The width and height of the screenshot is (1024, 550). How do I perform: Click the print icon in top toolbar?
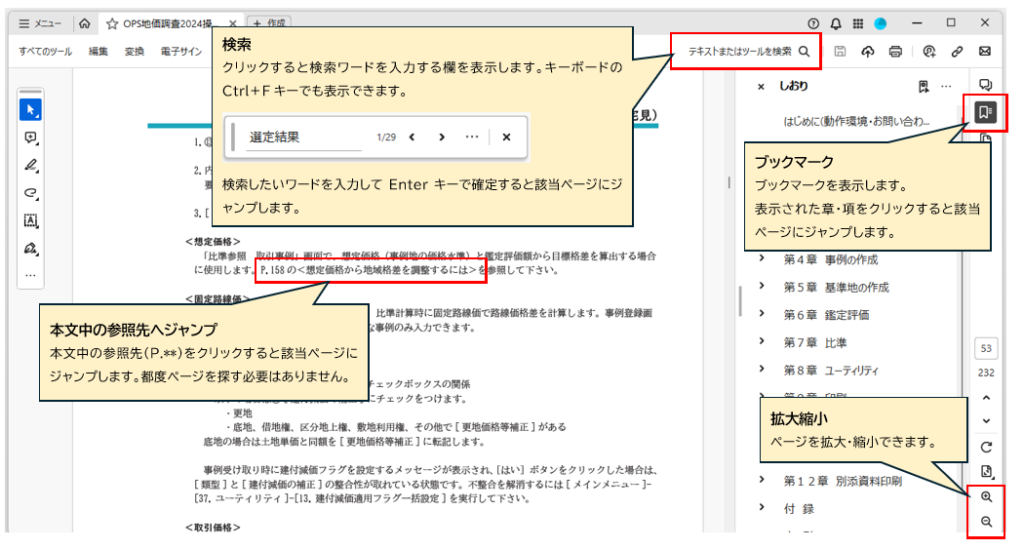(x=896, y=51)
